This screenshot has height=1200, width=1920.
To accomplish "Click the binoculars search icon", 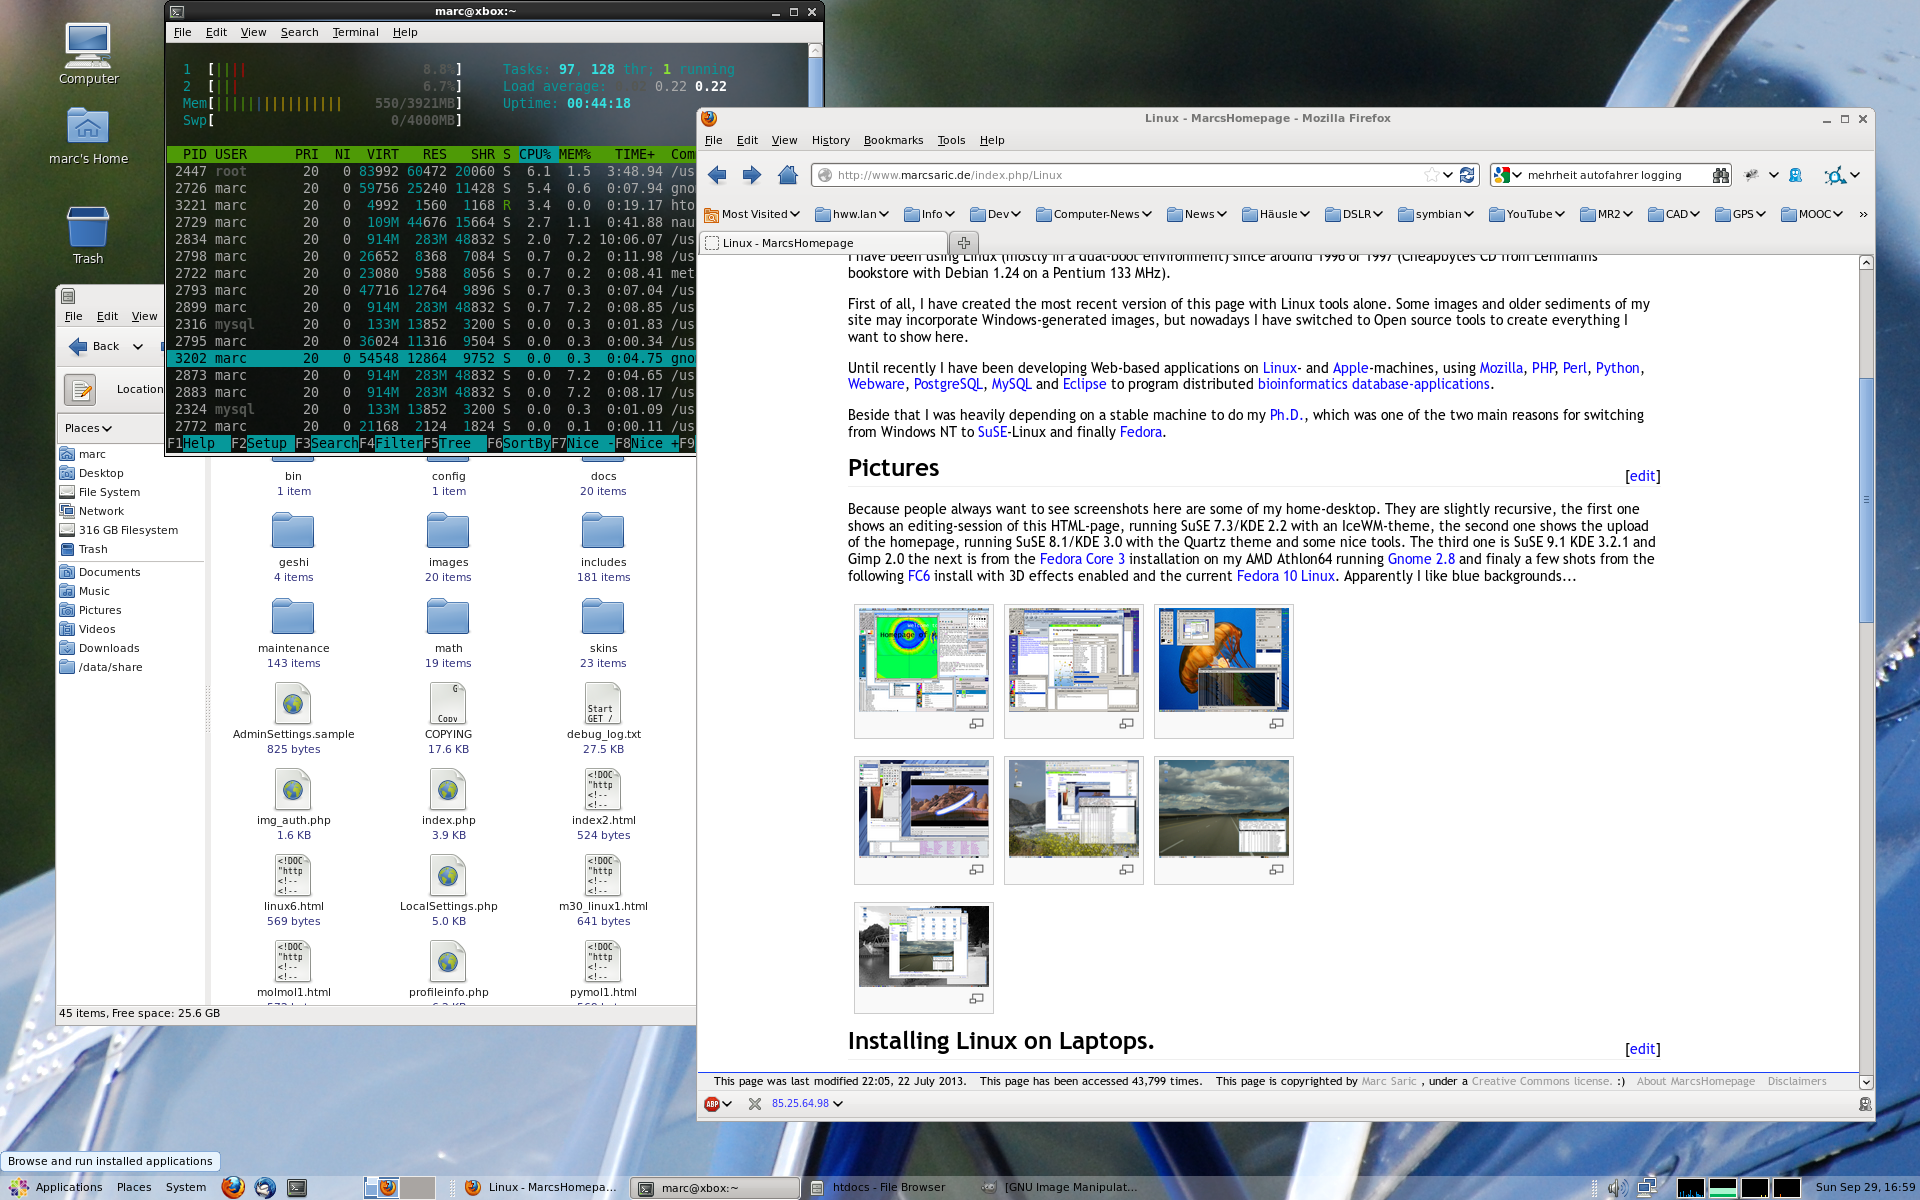I will 1720,175.
